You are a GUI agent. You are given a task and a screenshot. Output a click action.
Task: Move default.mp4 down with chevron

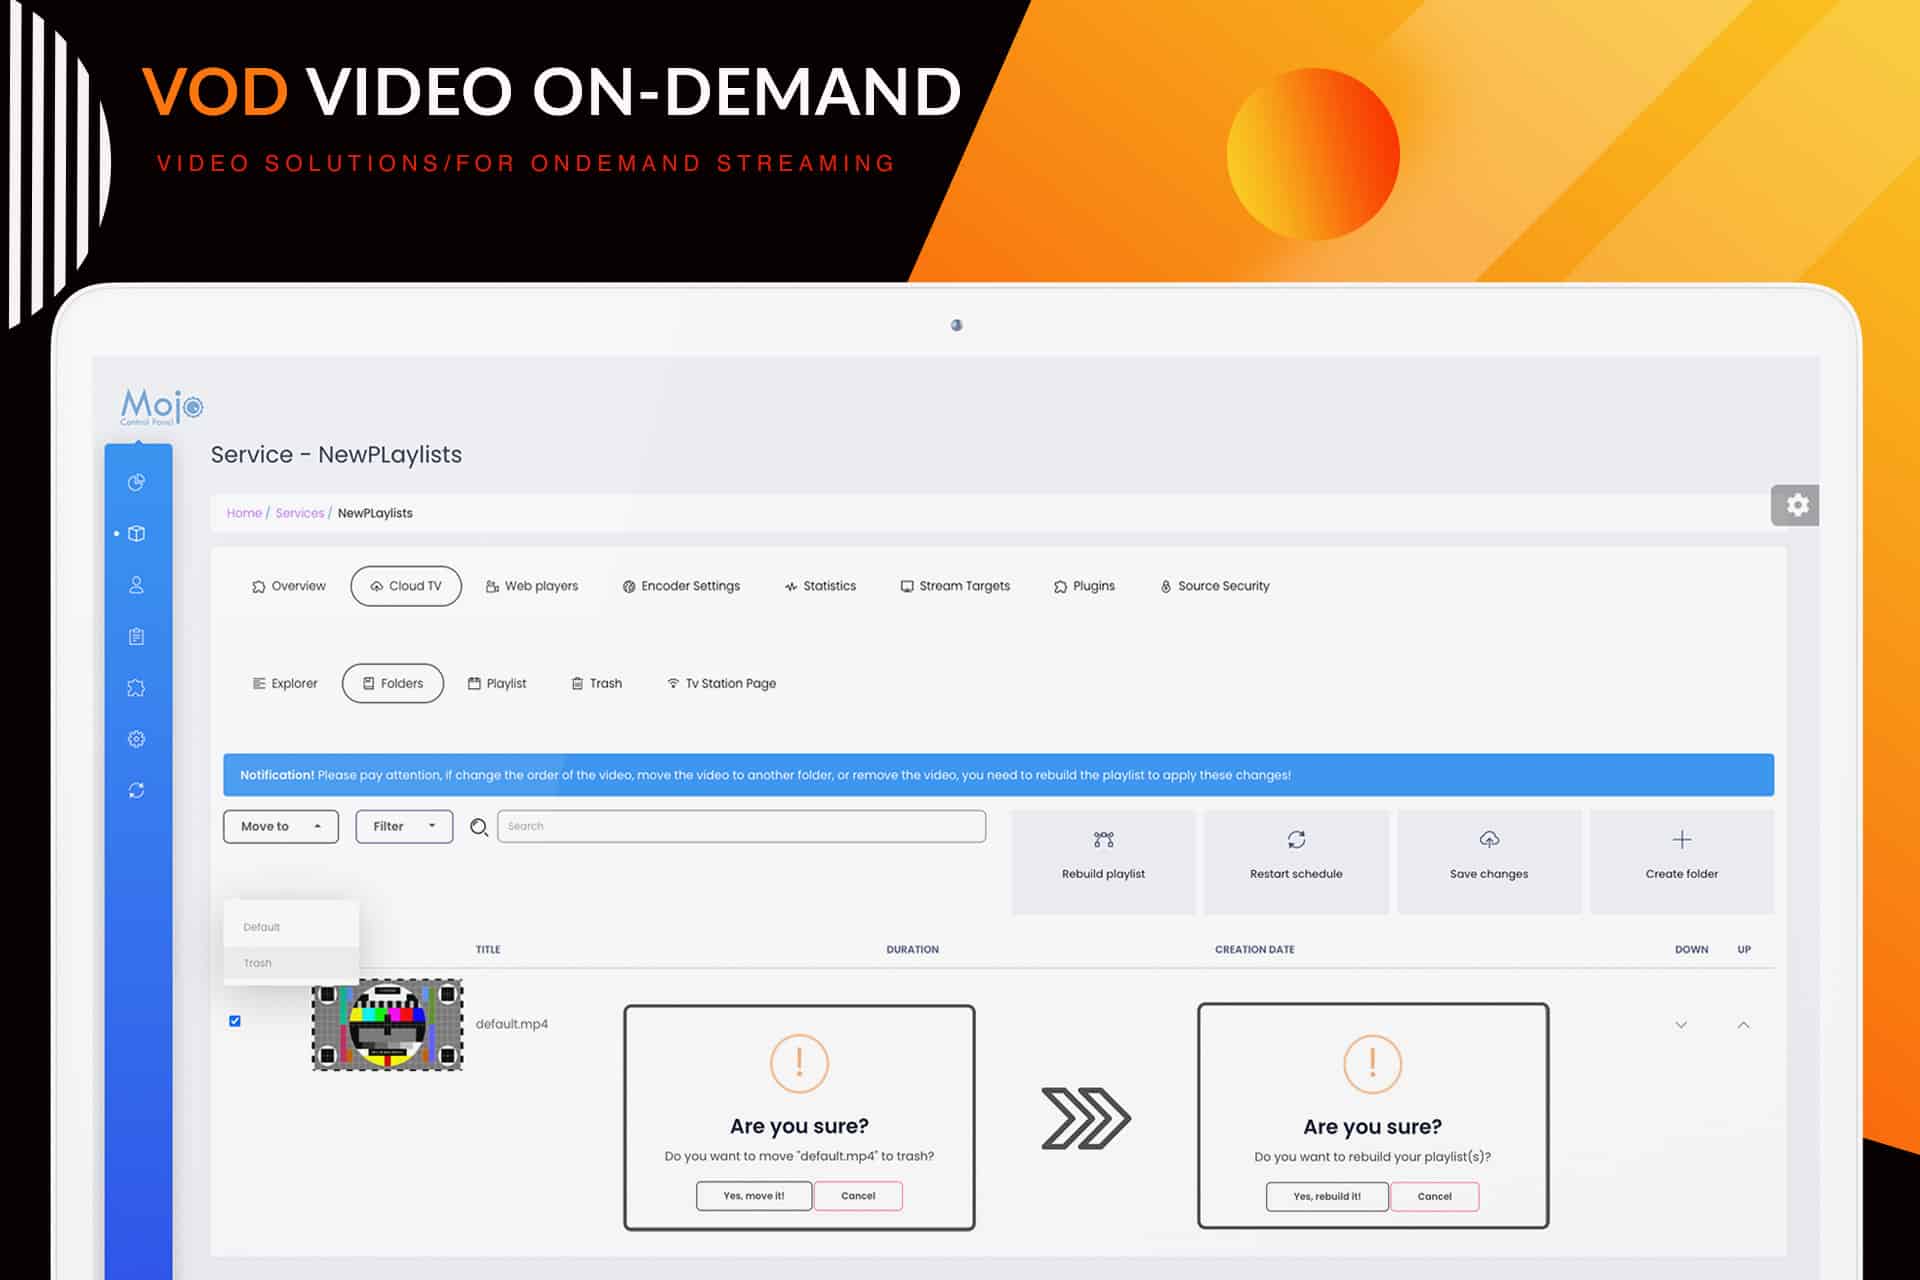pyautogui.click(x=1681, y=1025)
